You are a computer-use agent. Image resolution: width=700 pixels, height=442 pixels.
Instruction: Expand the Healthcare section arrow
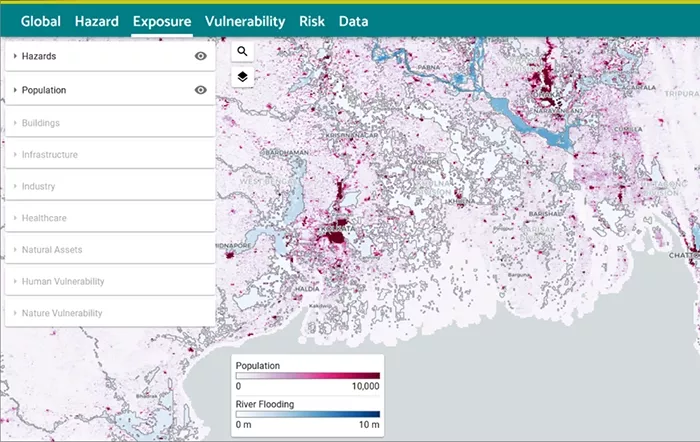coord(15,218)
